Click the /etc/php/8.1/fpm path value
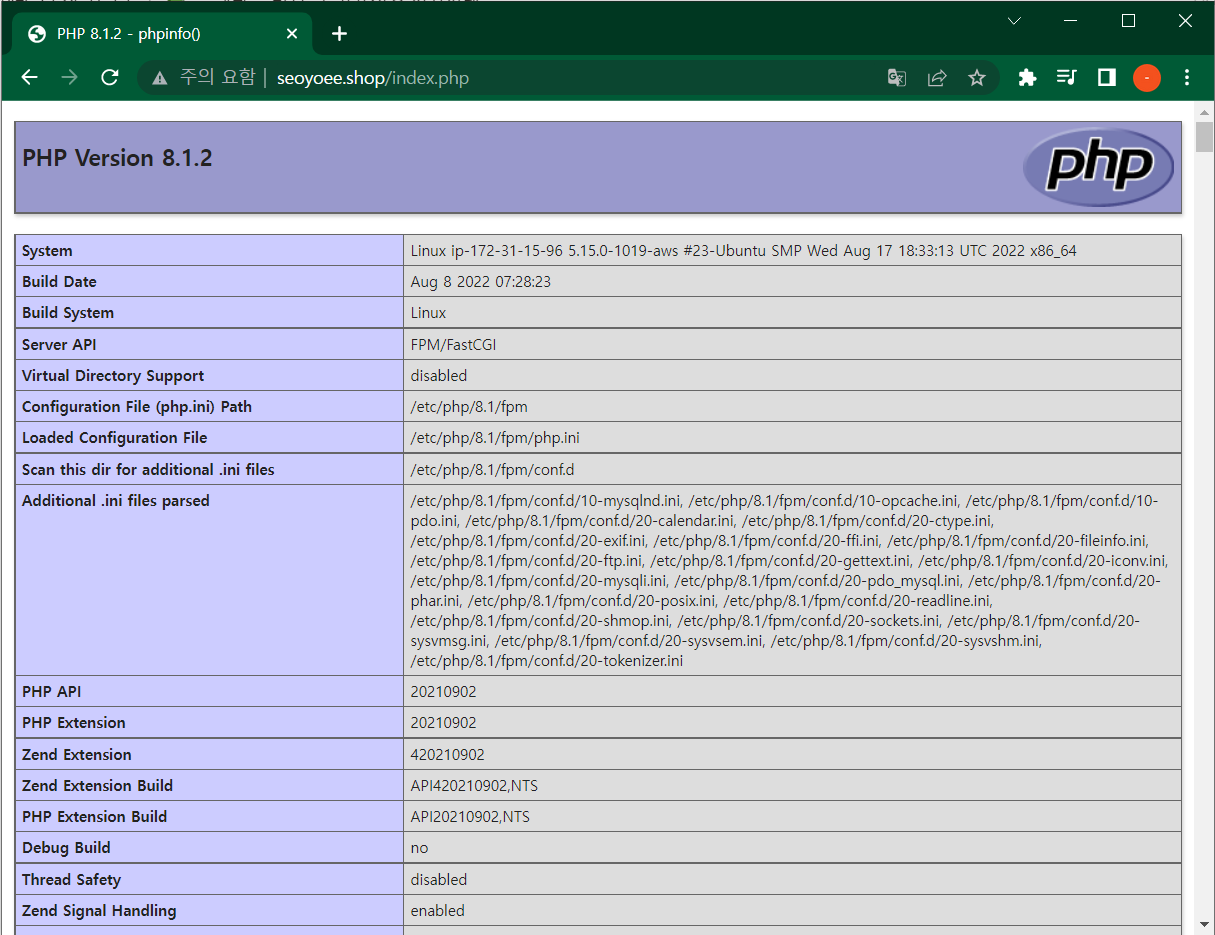Screen dimensions: 1215x935 [x=469, y=407]
